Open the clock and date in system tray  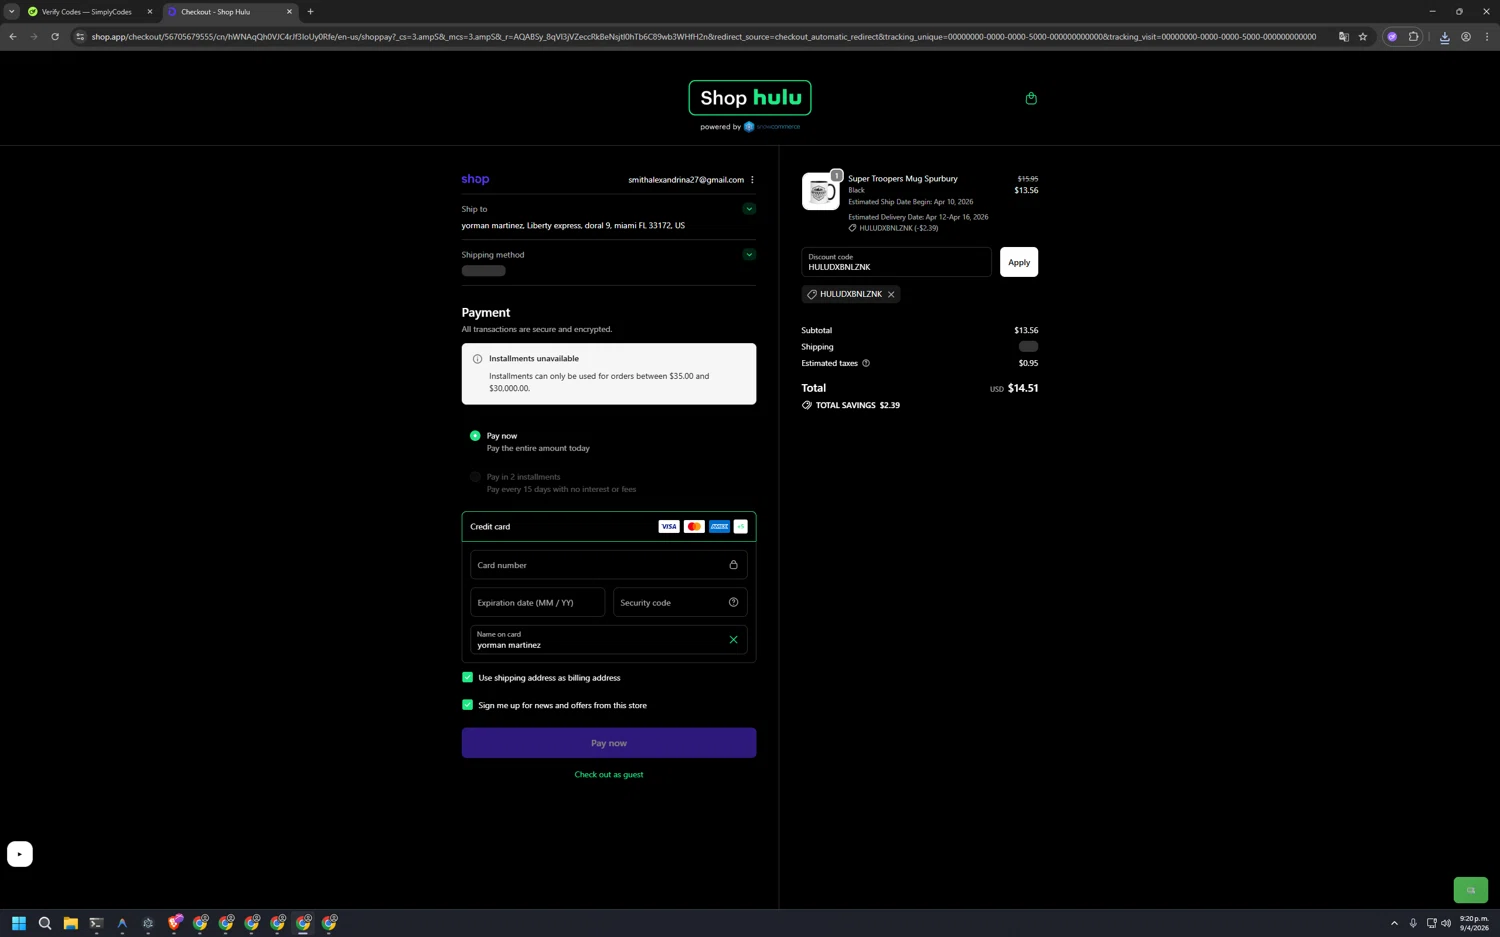(x=1474, y=923)
